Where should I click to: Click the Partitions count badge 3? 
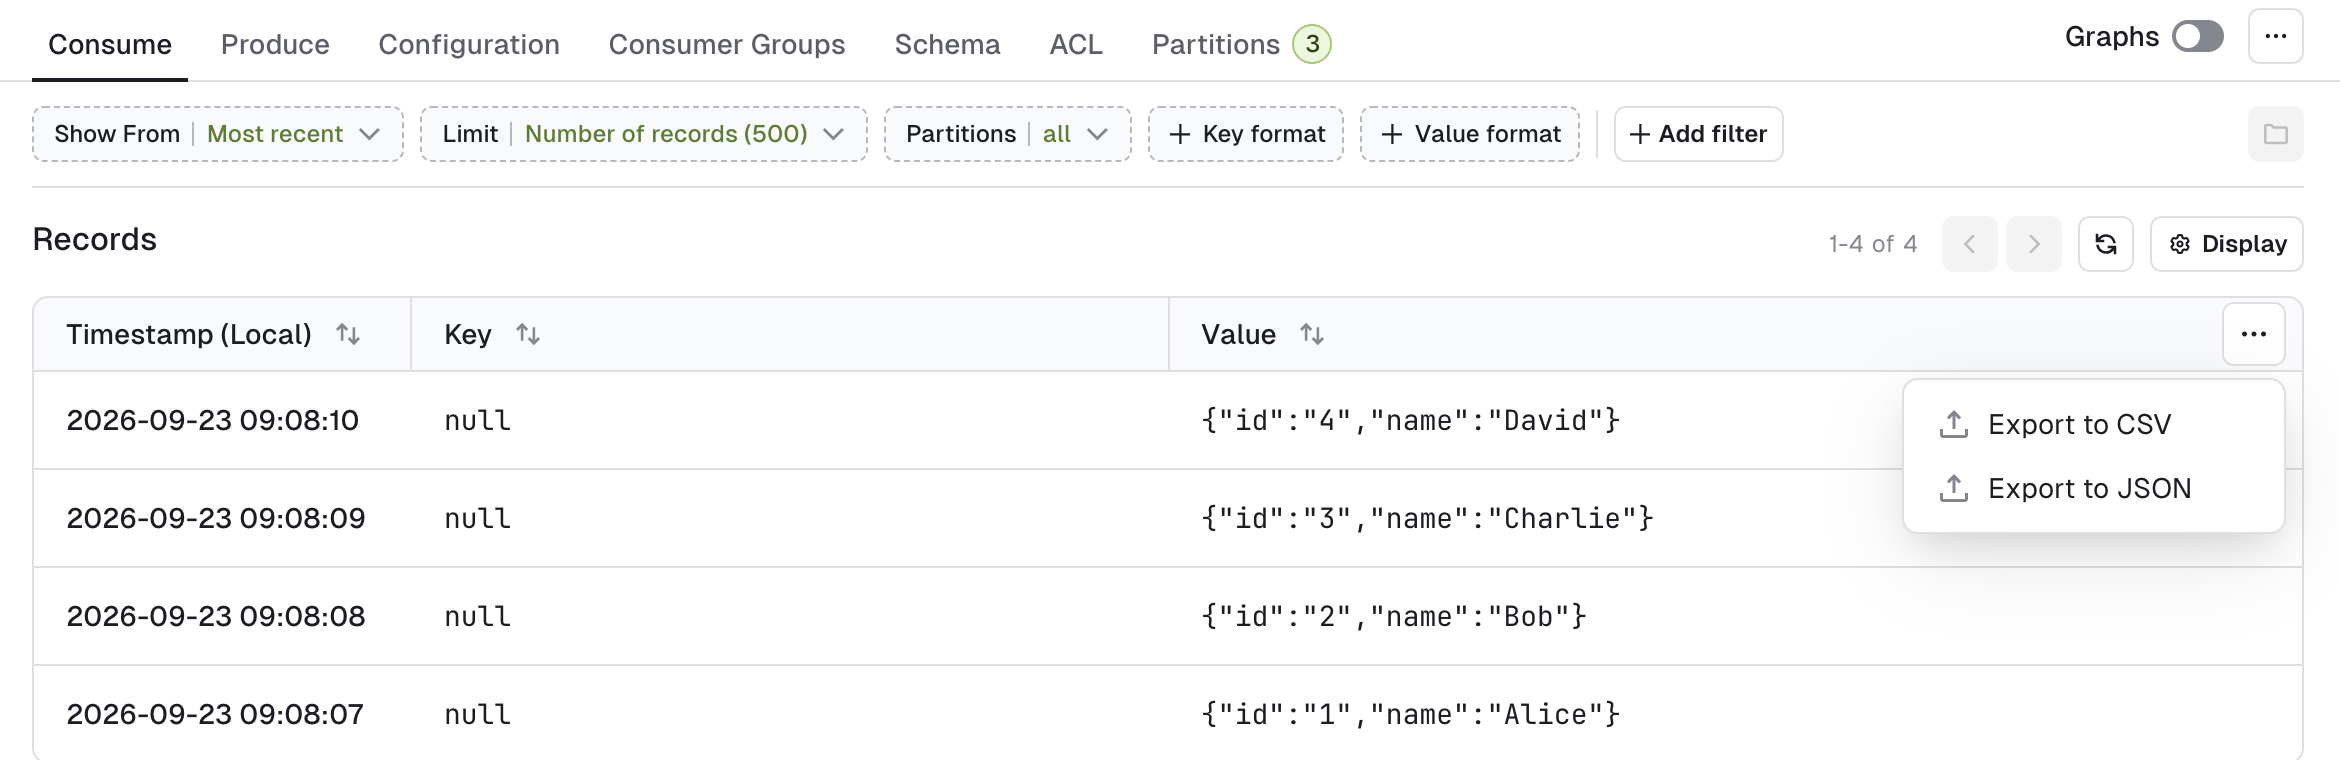1312,44
